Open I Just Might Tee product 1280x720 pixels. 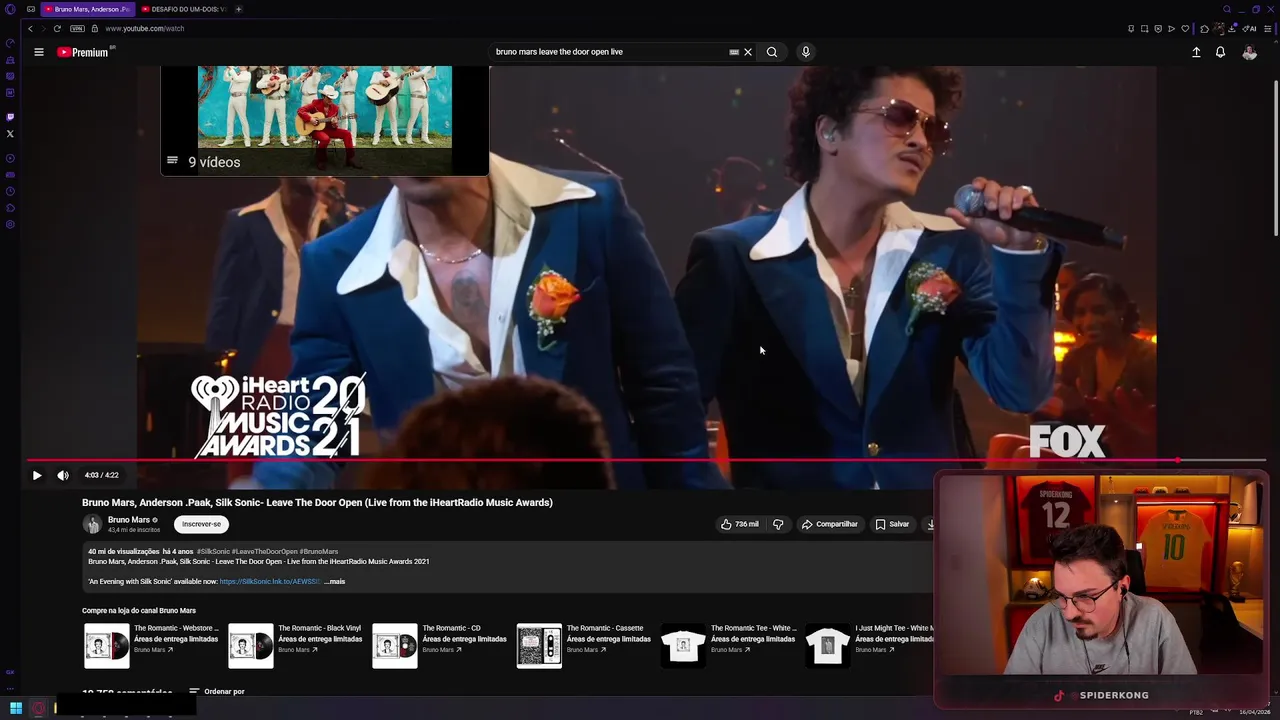point(868,645)
